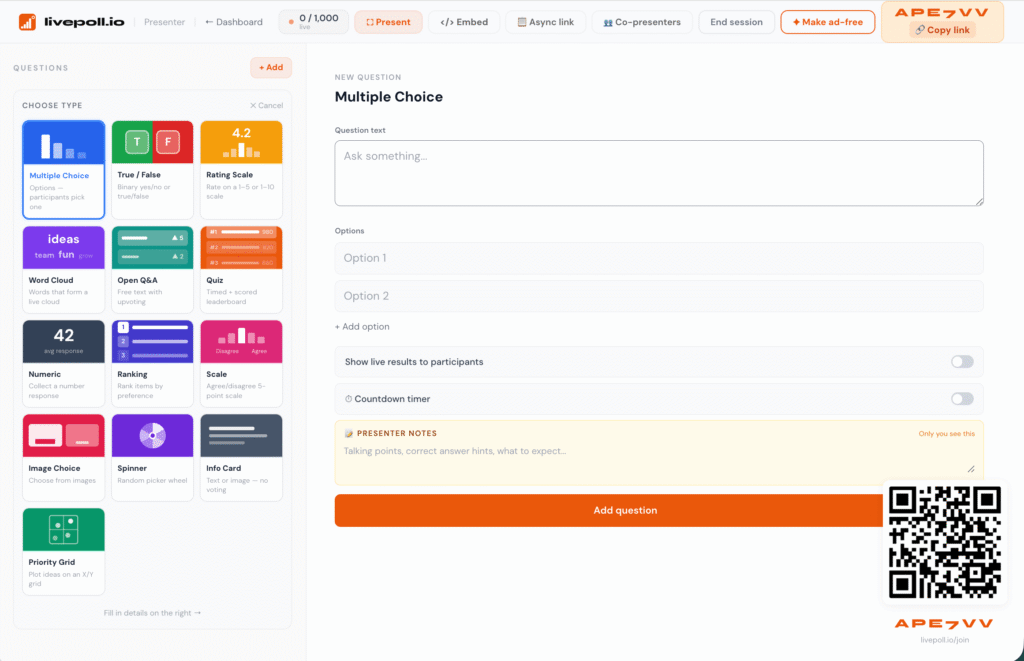Image resolution: width=1024 pixels, height=661 pixels.
Task: Click 'Fill in details on the right' hint
Action: pyautogui.click(x=152, y=613)
